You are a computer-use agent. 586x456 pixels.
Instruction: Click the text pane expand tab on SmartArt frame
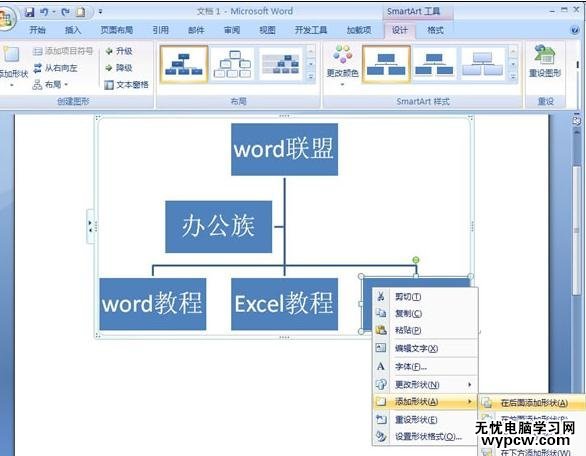pos(90,227)
